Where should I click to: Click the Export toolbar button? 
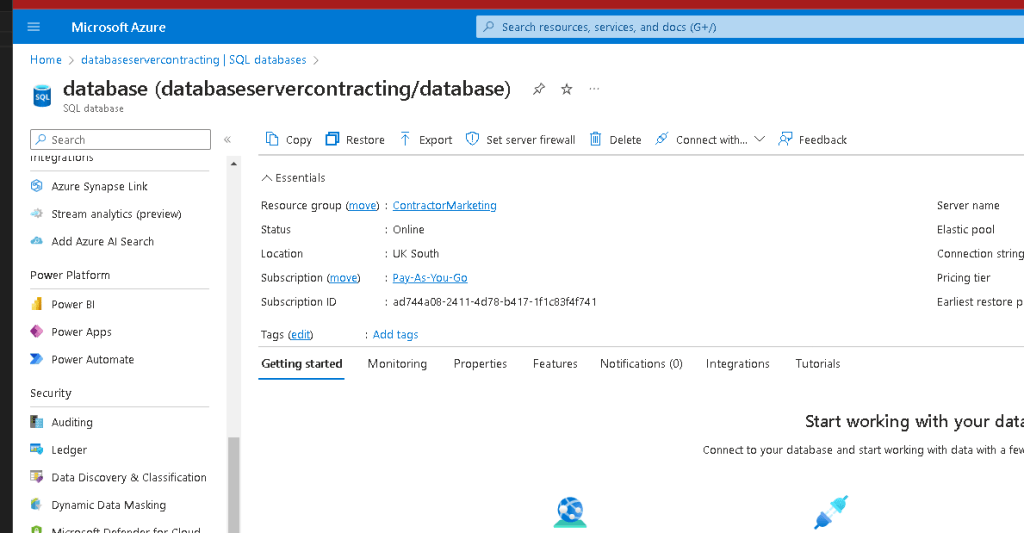click(x=426, y=140)
